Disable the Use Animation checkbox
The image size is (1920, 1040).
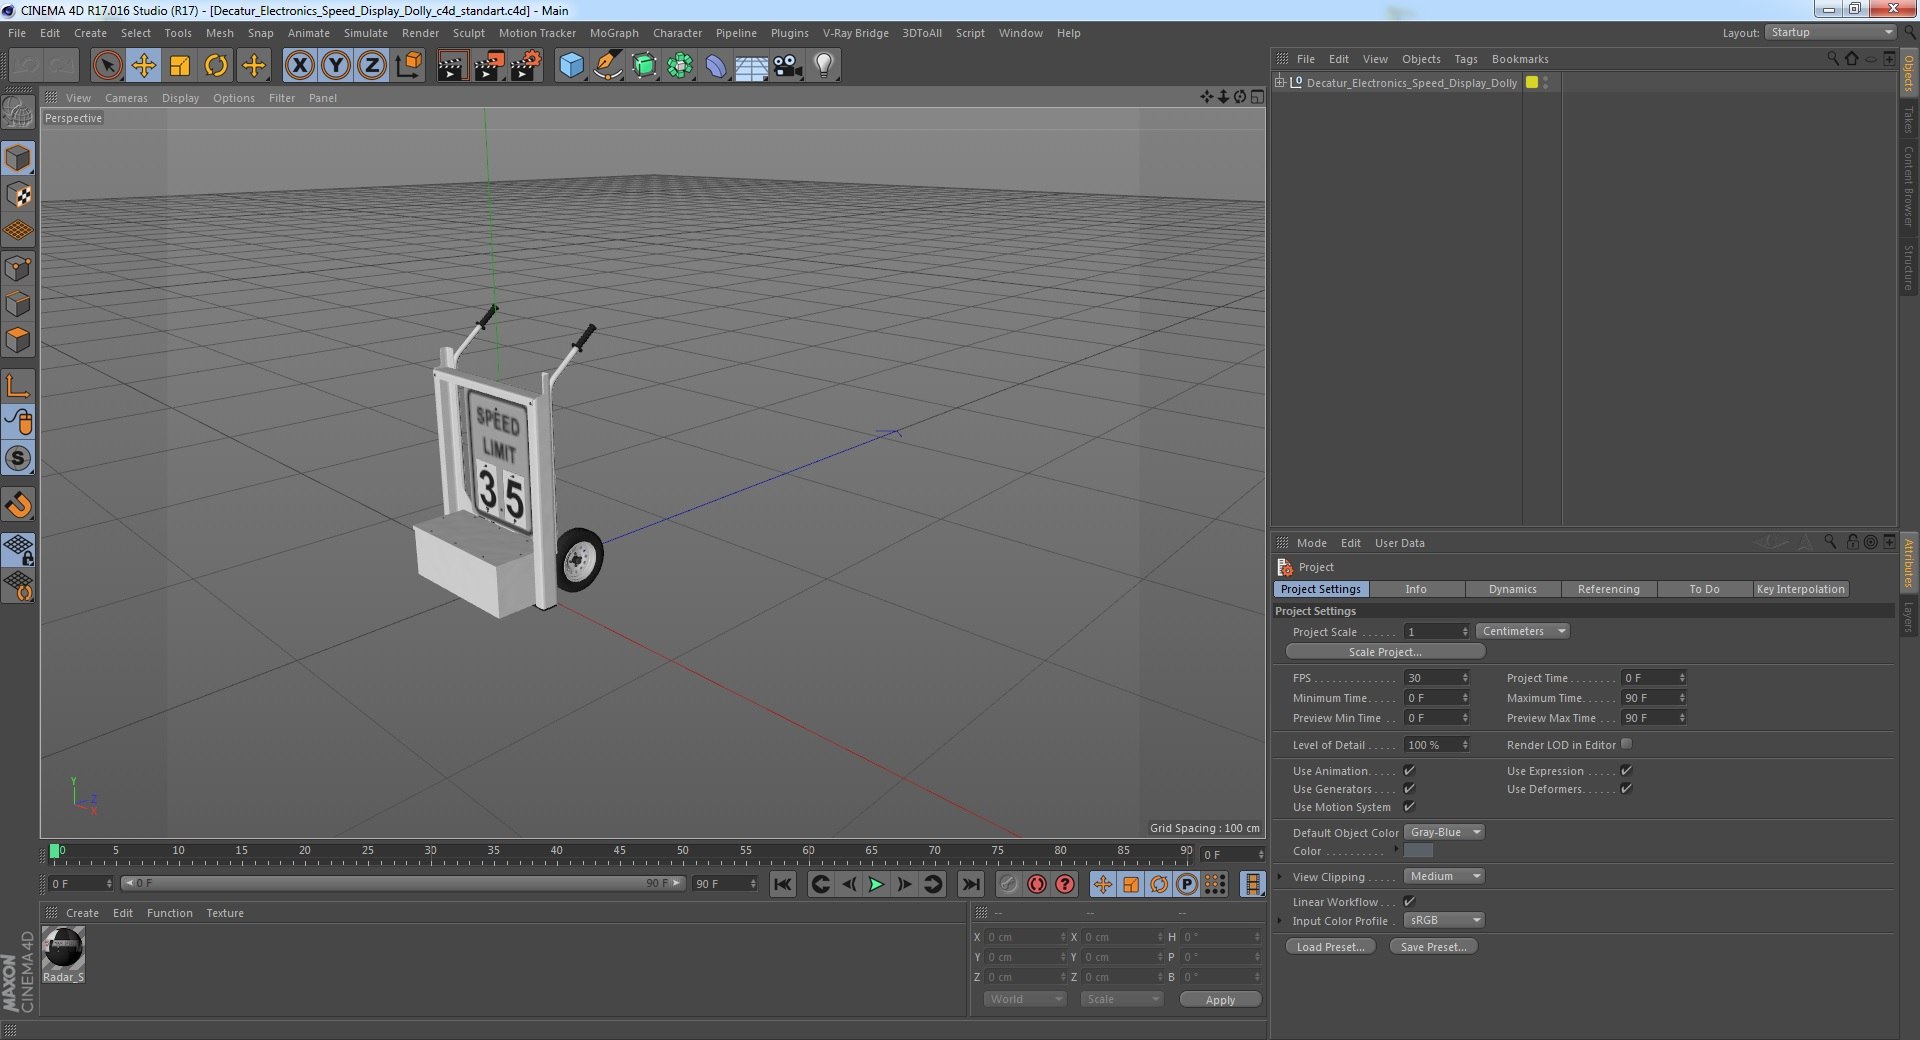click(1409, 771)
